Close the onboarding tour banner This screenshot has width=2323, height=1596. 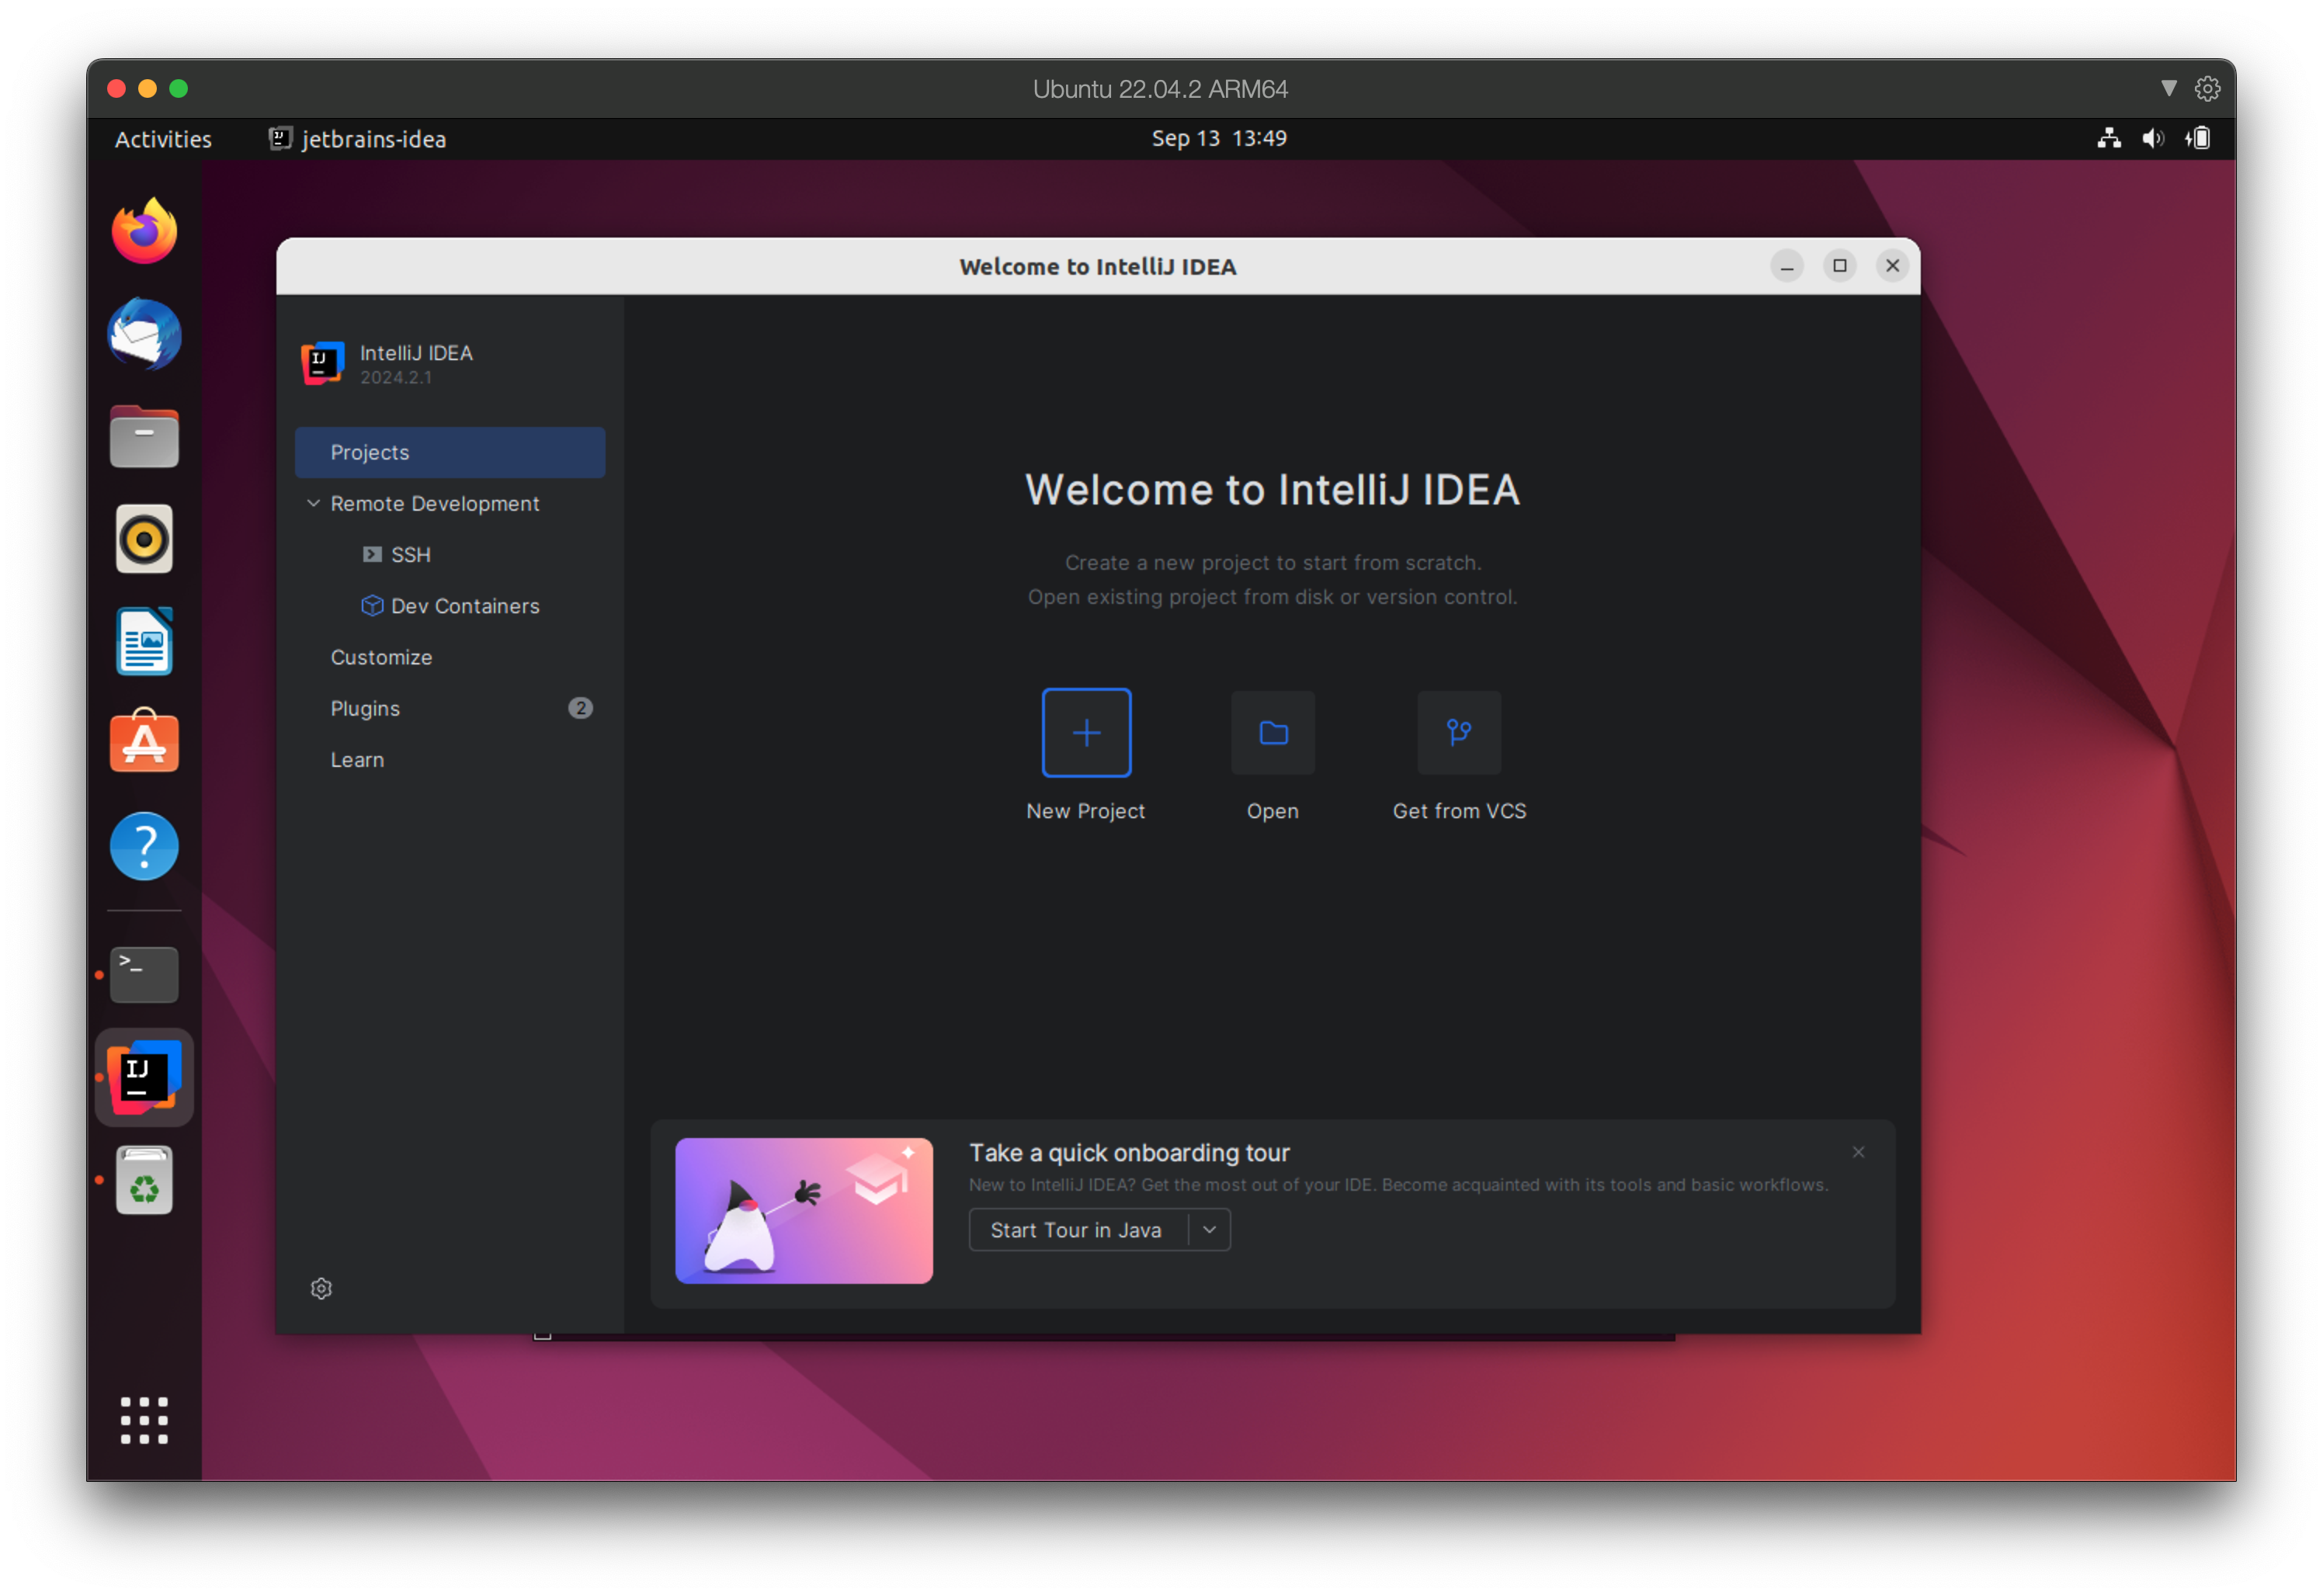point(1859,1151)
